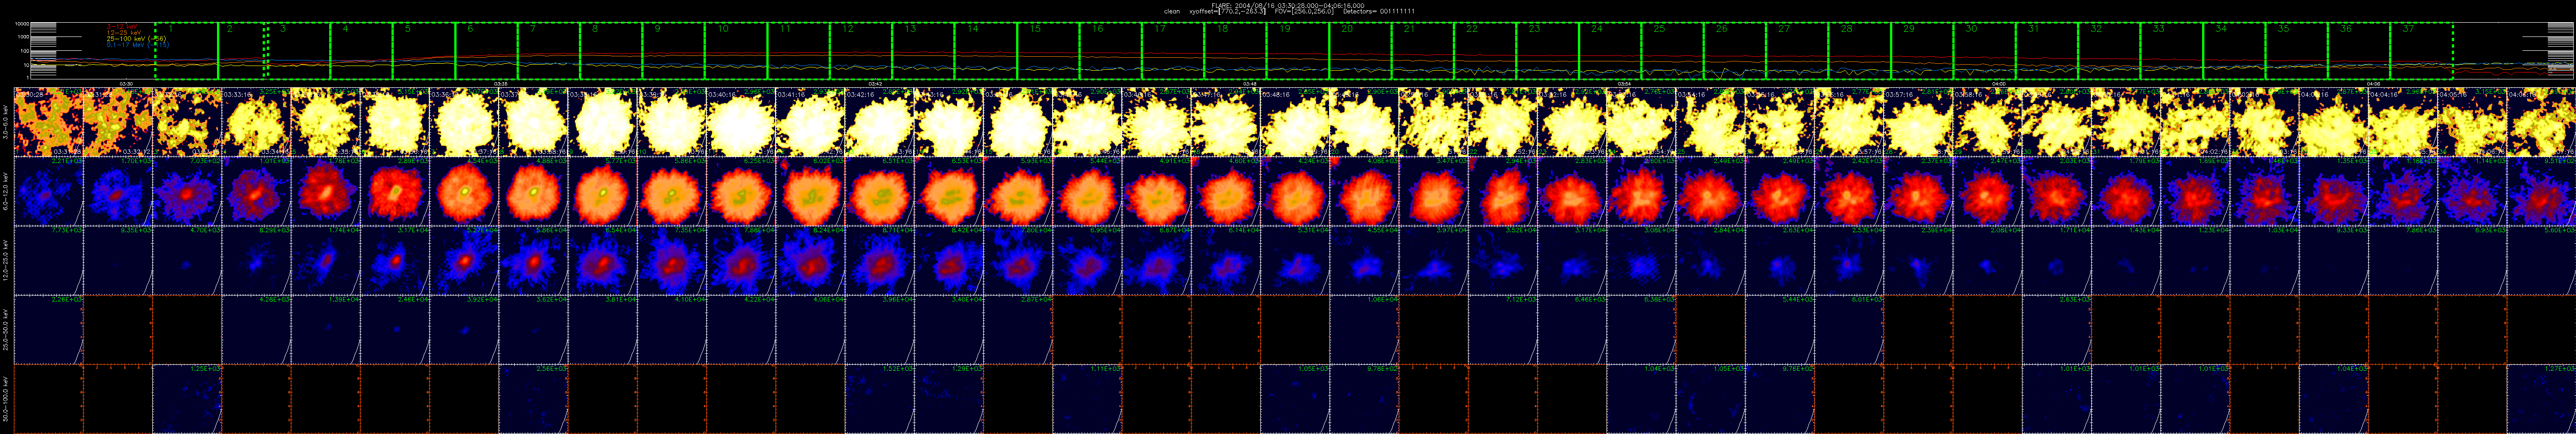Screen dimensions: 2576x434
Task: Click the 03:30 time axis label
Action: click(126, 84)
